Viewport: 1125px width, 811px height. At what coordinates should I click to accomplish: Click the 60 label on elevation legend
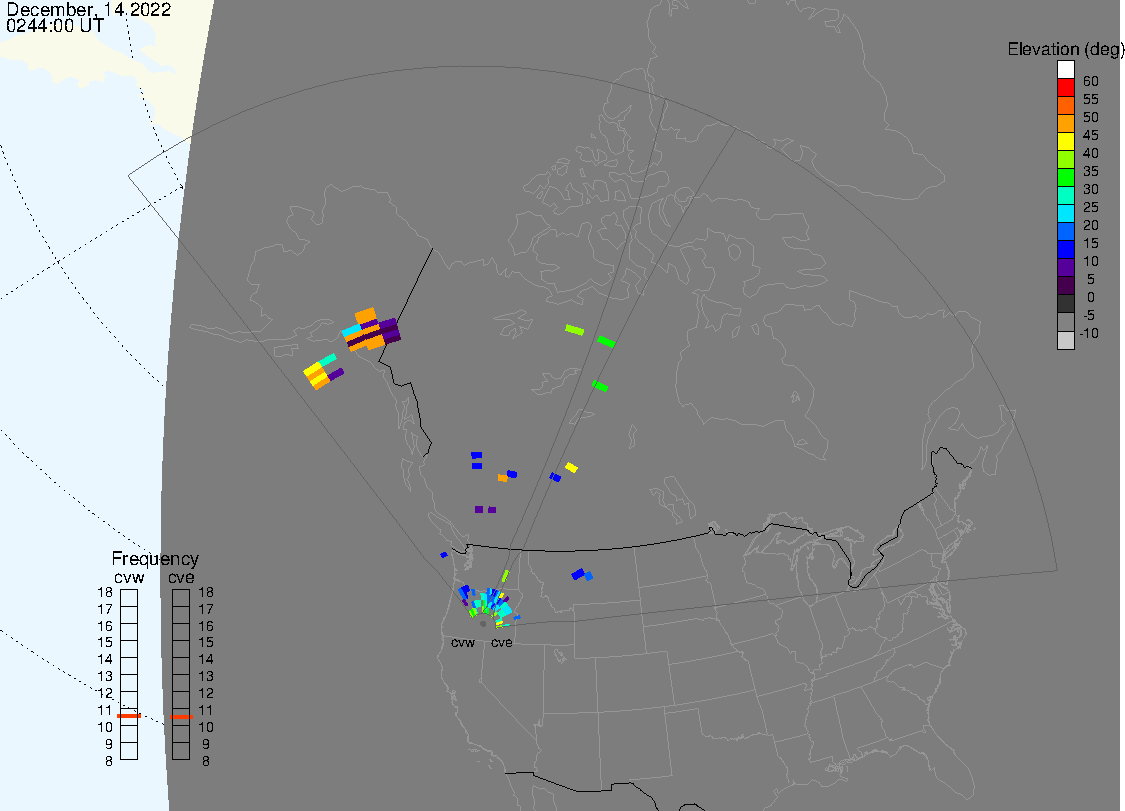tap(1091, 81)
